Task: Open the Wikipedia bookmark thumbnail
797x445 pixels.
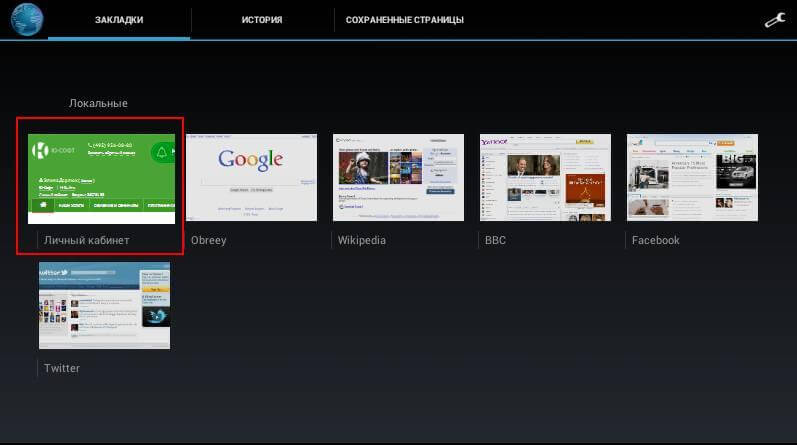Action: pyautogui.click(x=398, y=177)
